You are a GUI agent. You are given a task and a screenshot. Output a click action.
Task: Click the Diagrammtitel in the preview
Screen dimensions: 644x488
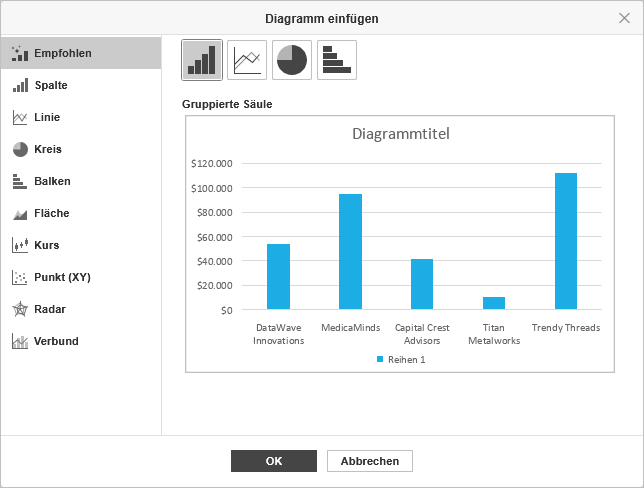400,134
